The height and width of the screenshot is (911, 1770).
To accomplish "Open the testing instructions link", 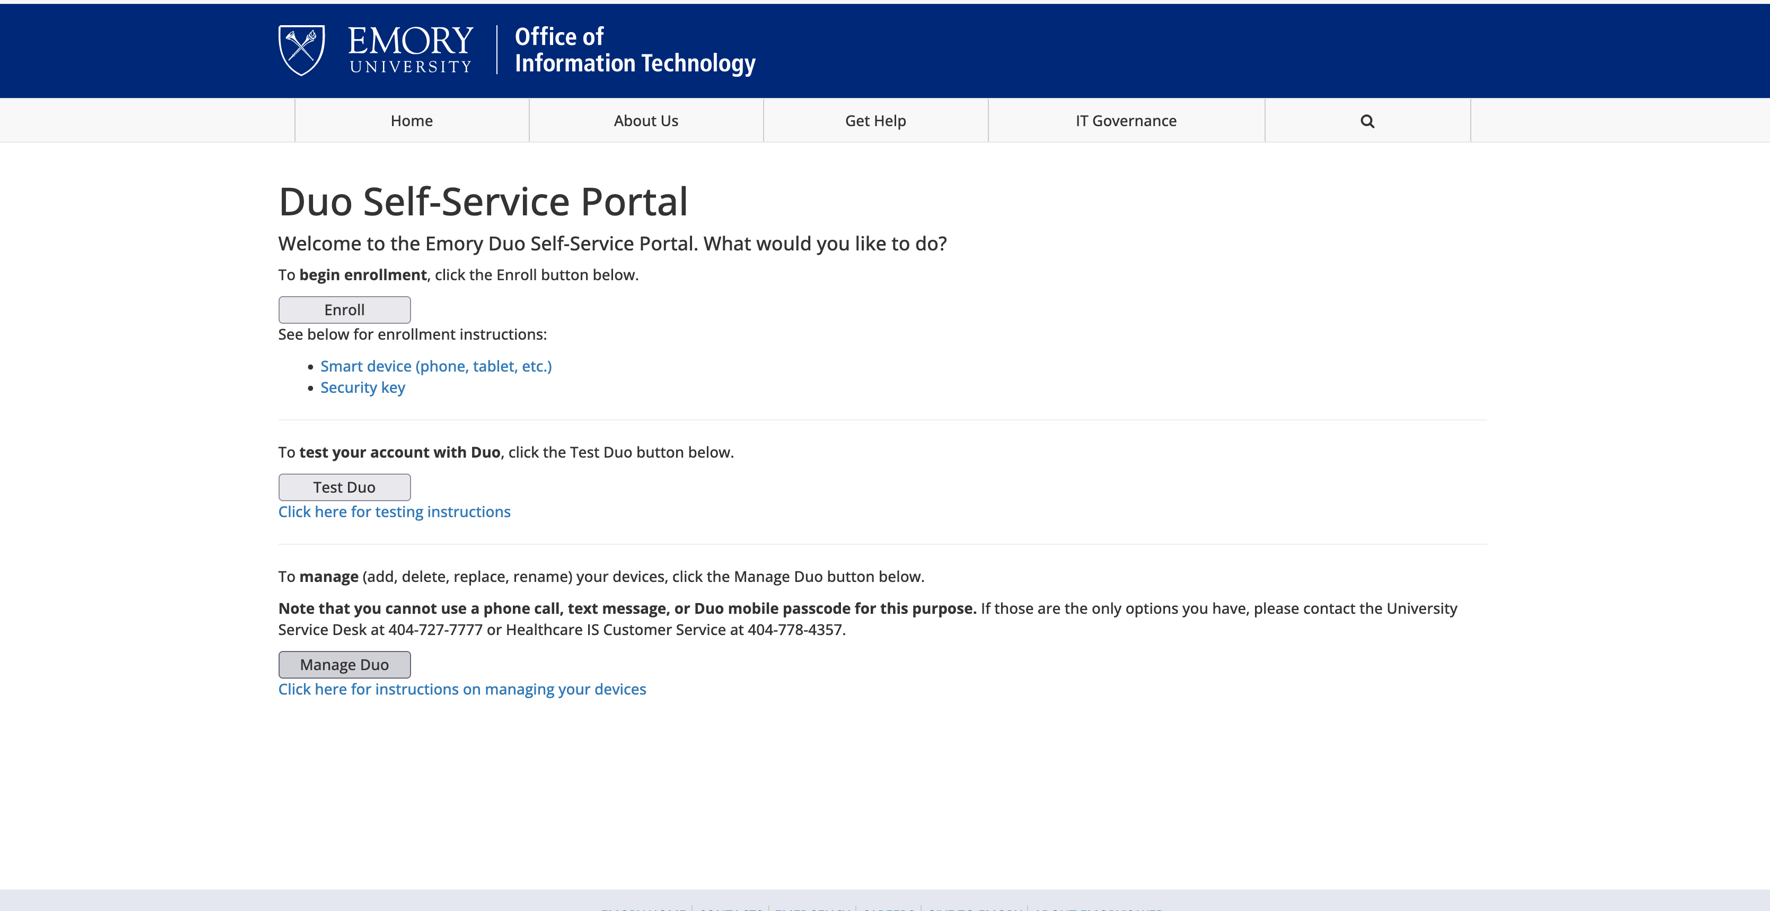I will (x=394, y=512).
